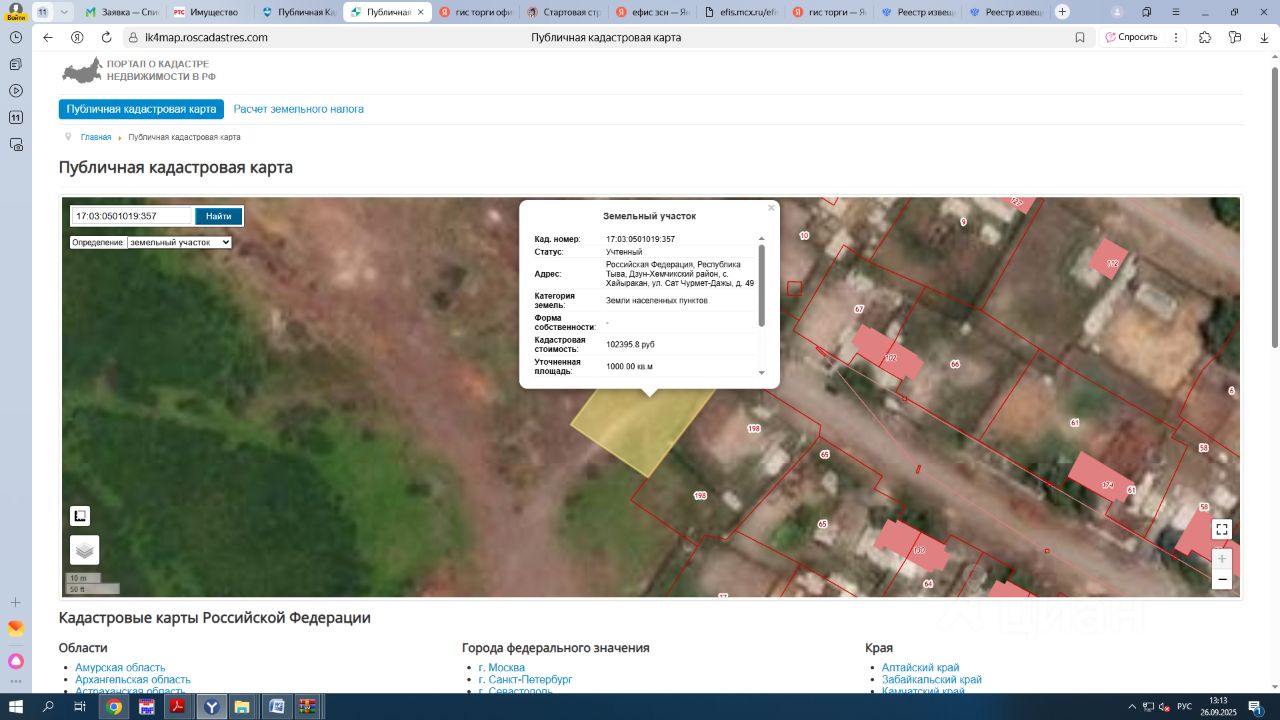
Task: Open Расчет земельного налога link
Action: [299, 109]
